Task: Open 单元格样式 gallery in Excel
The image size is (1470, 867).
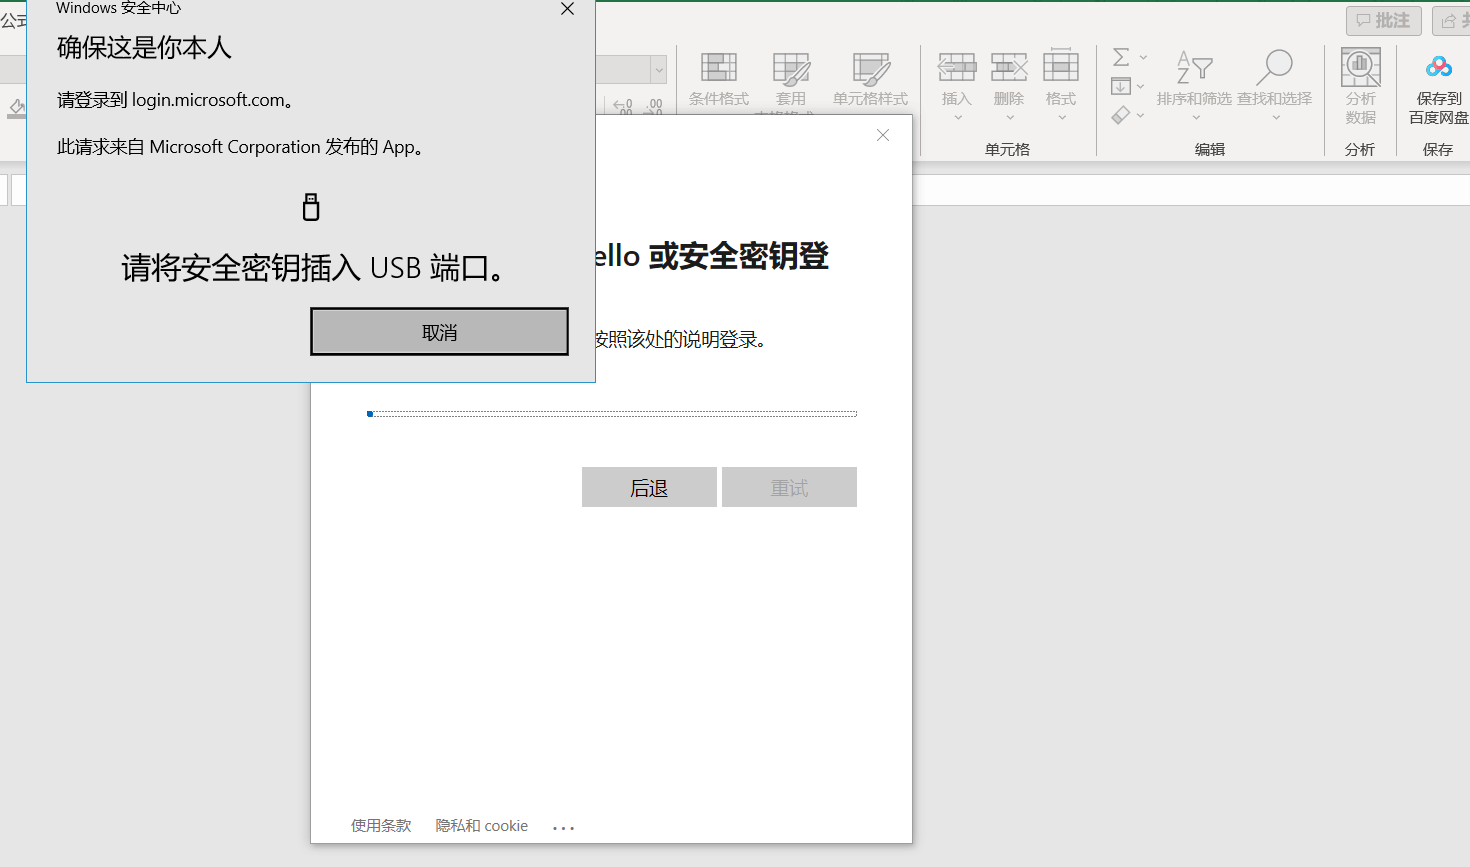Action: (871, 78)
